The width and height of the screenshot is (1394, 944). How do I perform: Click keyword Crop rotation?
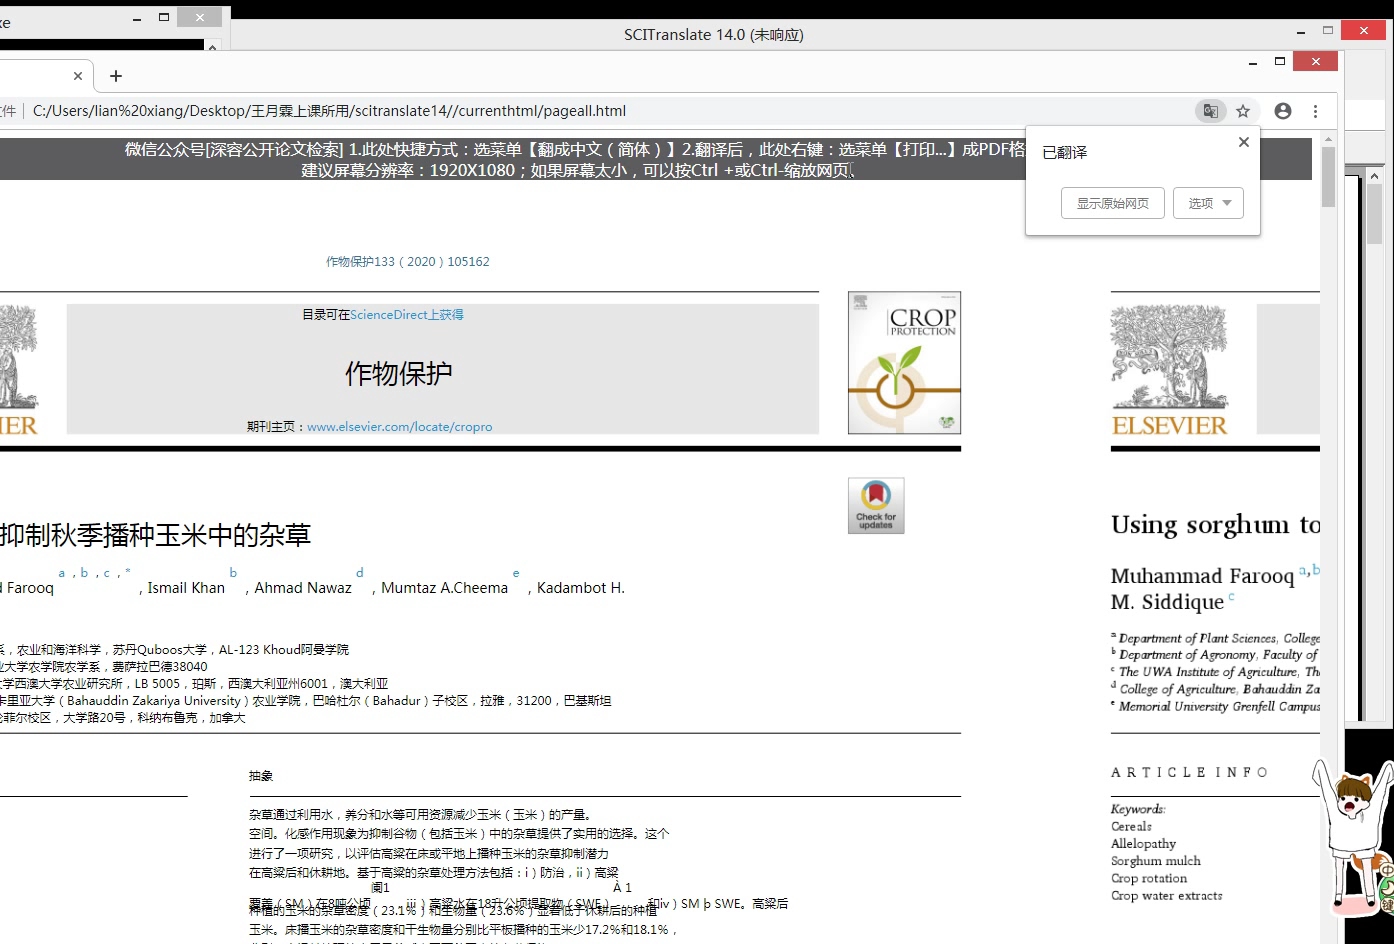[x=1149, y=879]
